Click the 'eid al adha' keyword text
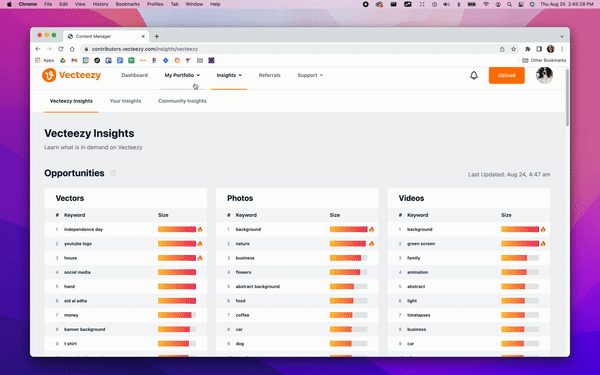 coord(75,301)
